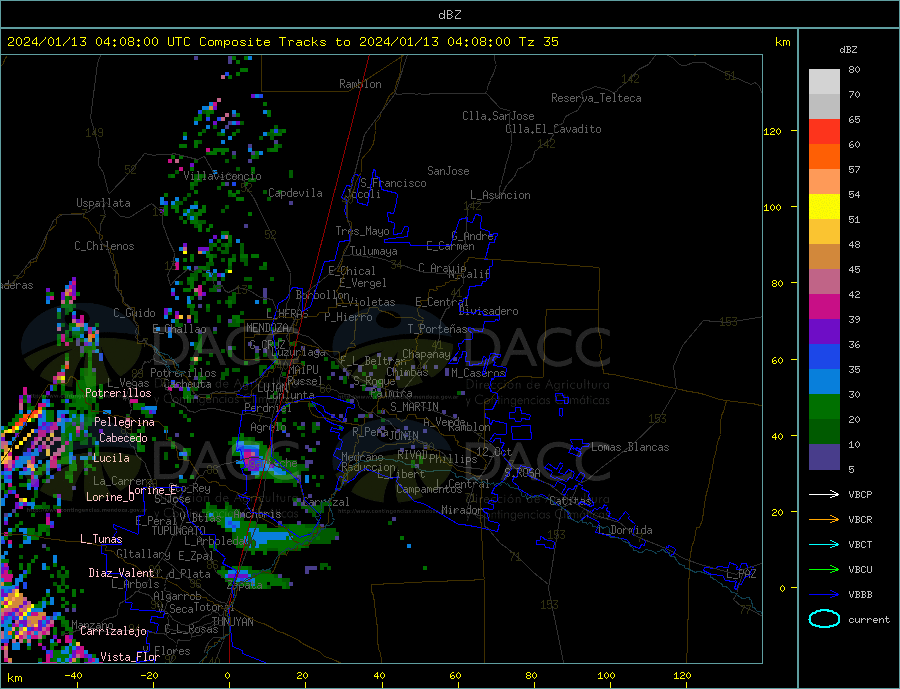Click the cyan 'current' ellipse legend symbol
This screenshot has width=900, height=689.
(824, 619)
